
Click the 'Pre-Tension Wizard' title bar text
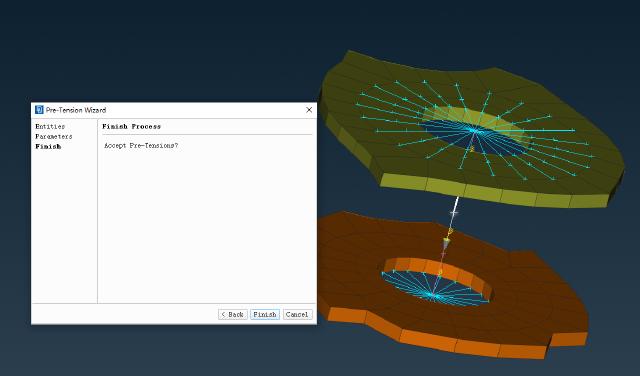[x=76, y=110]
